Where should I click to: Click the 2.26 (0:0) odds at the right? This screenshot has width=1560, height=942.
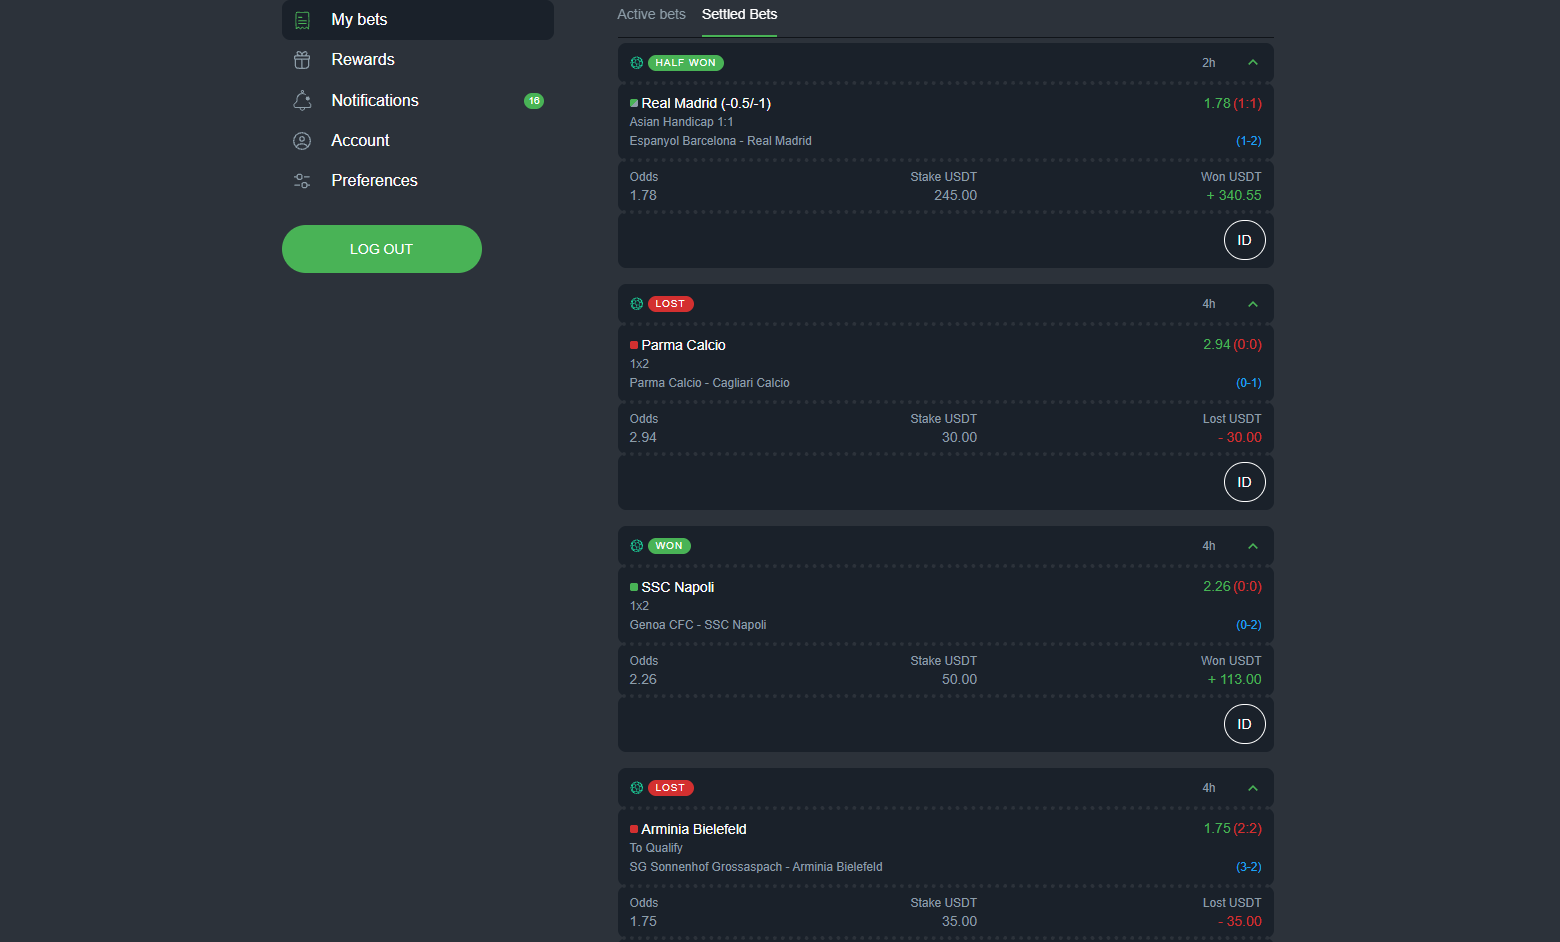(x=1233, y=587)
